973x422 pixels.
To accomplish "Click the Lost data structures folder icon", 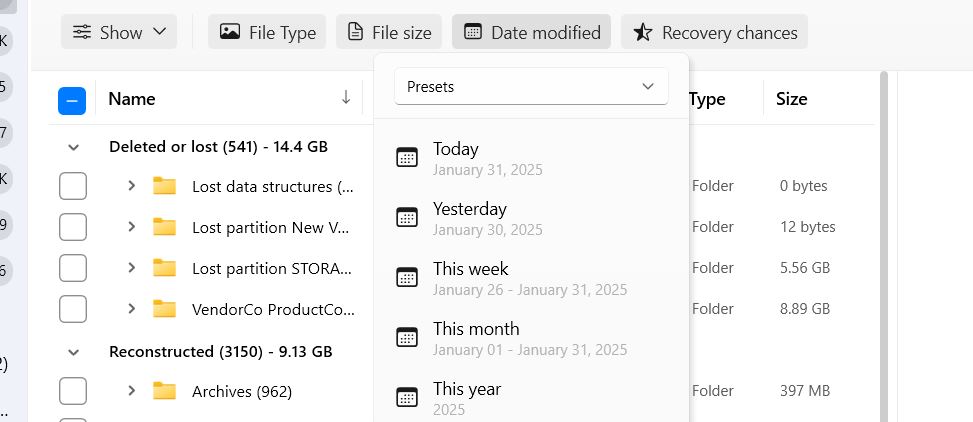I will 164,186.
